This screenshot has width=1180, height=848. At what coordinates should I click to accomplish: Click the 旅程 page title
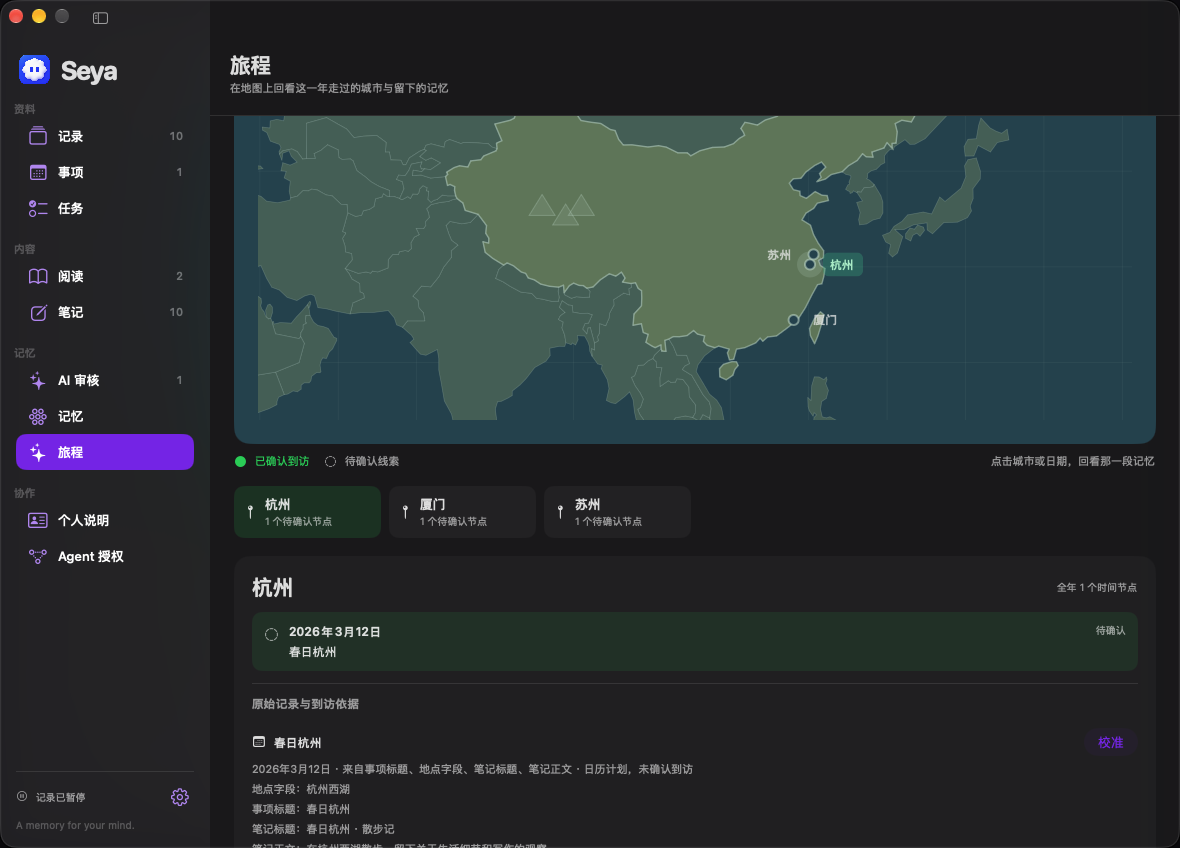(x=250, y=65)
